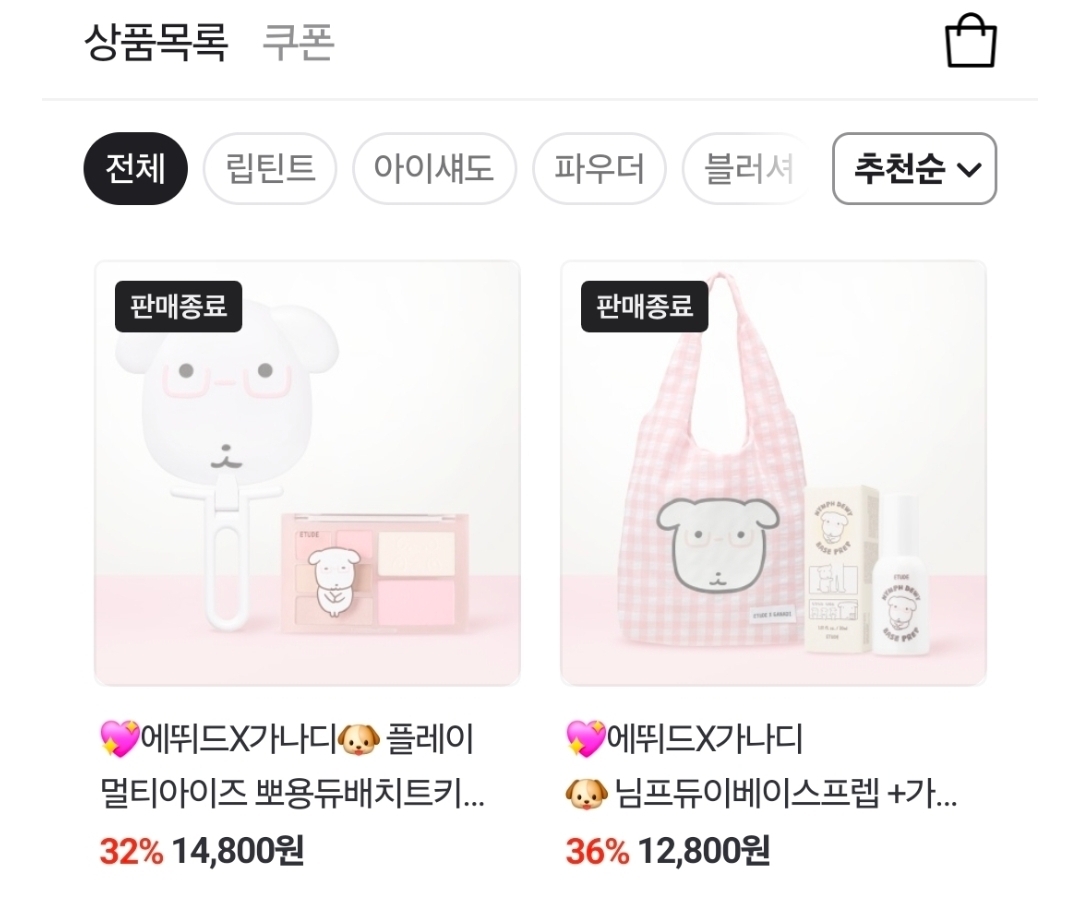Select the 립틴트 filter chip

point(270,169)
